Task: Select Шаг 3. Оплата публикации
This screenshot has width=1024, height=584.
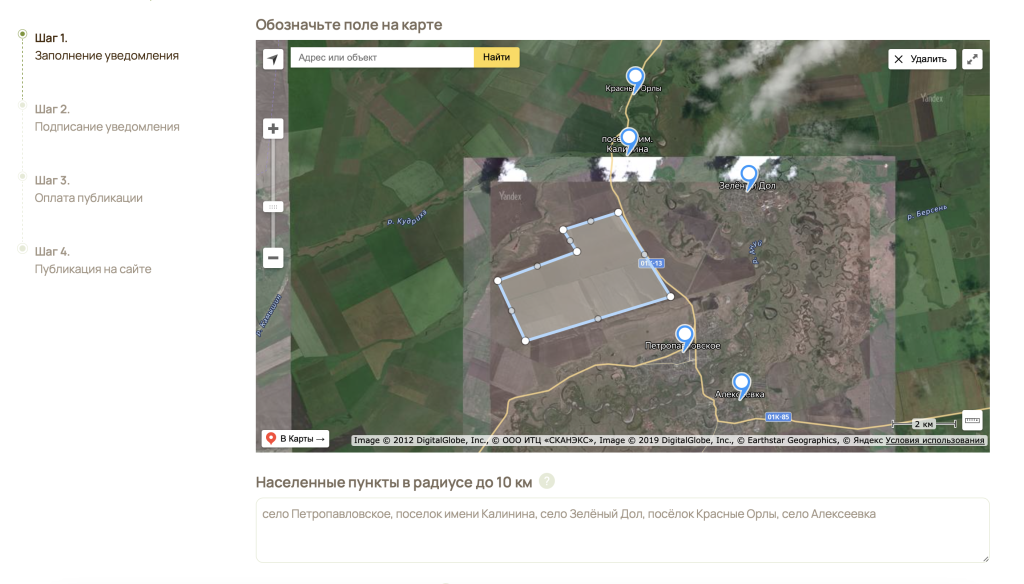Action: [x=89, y=189]
